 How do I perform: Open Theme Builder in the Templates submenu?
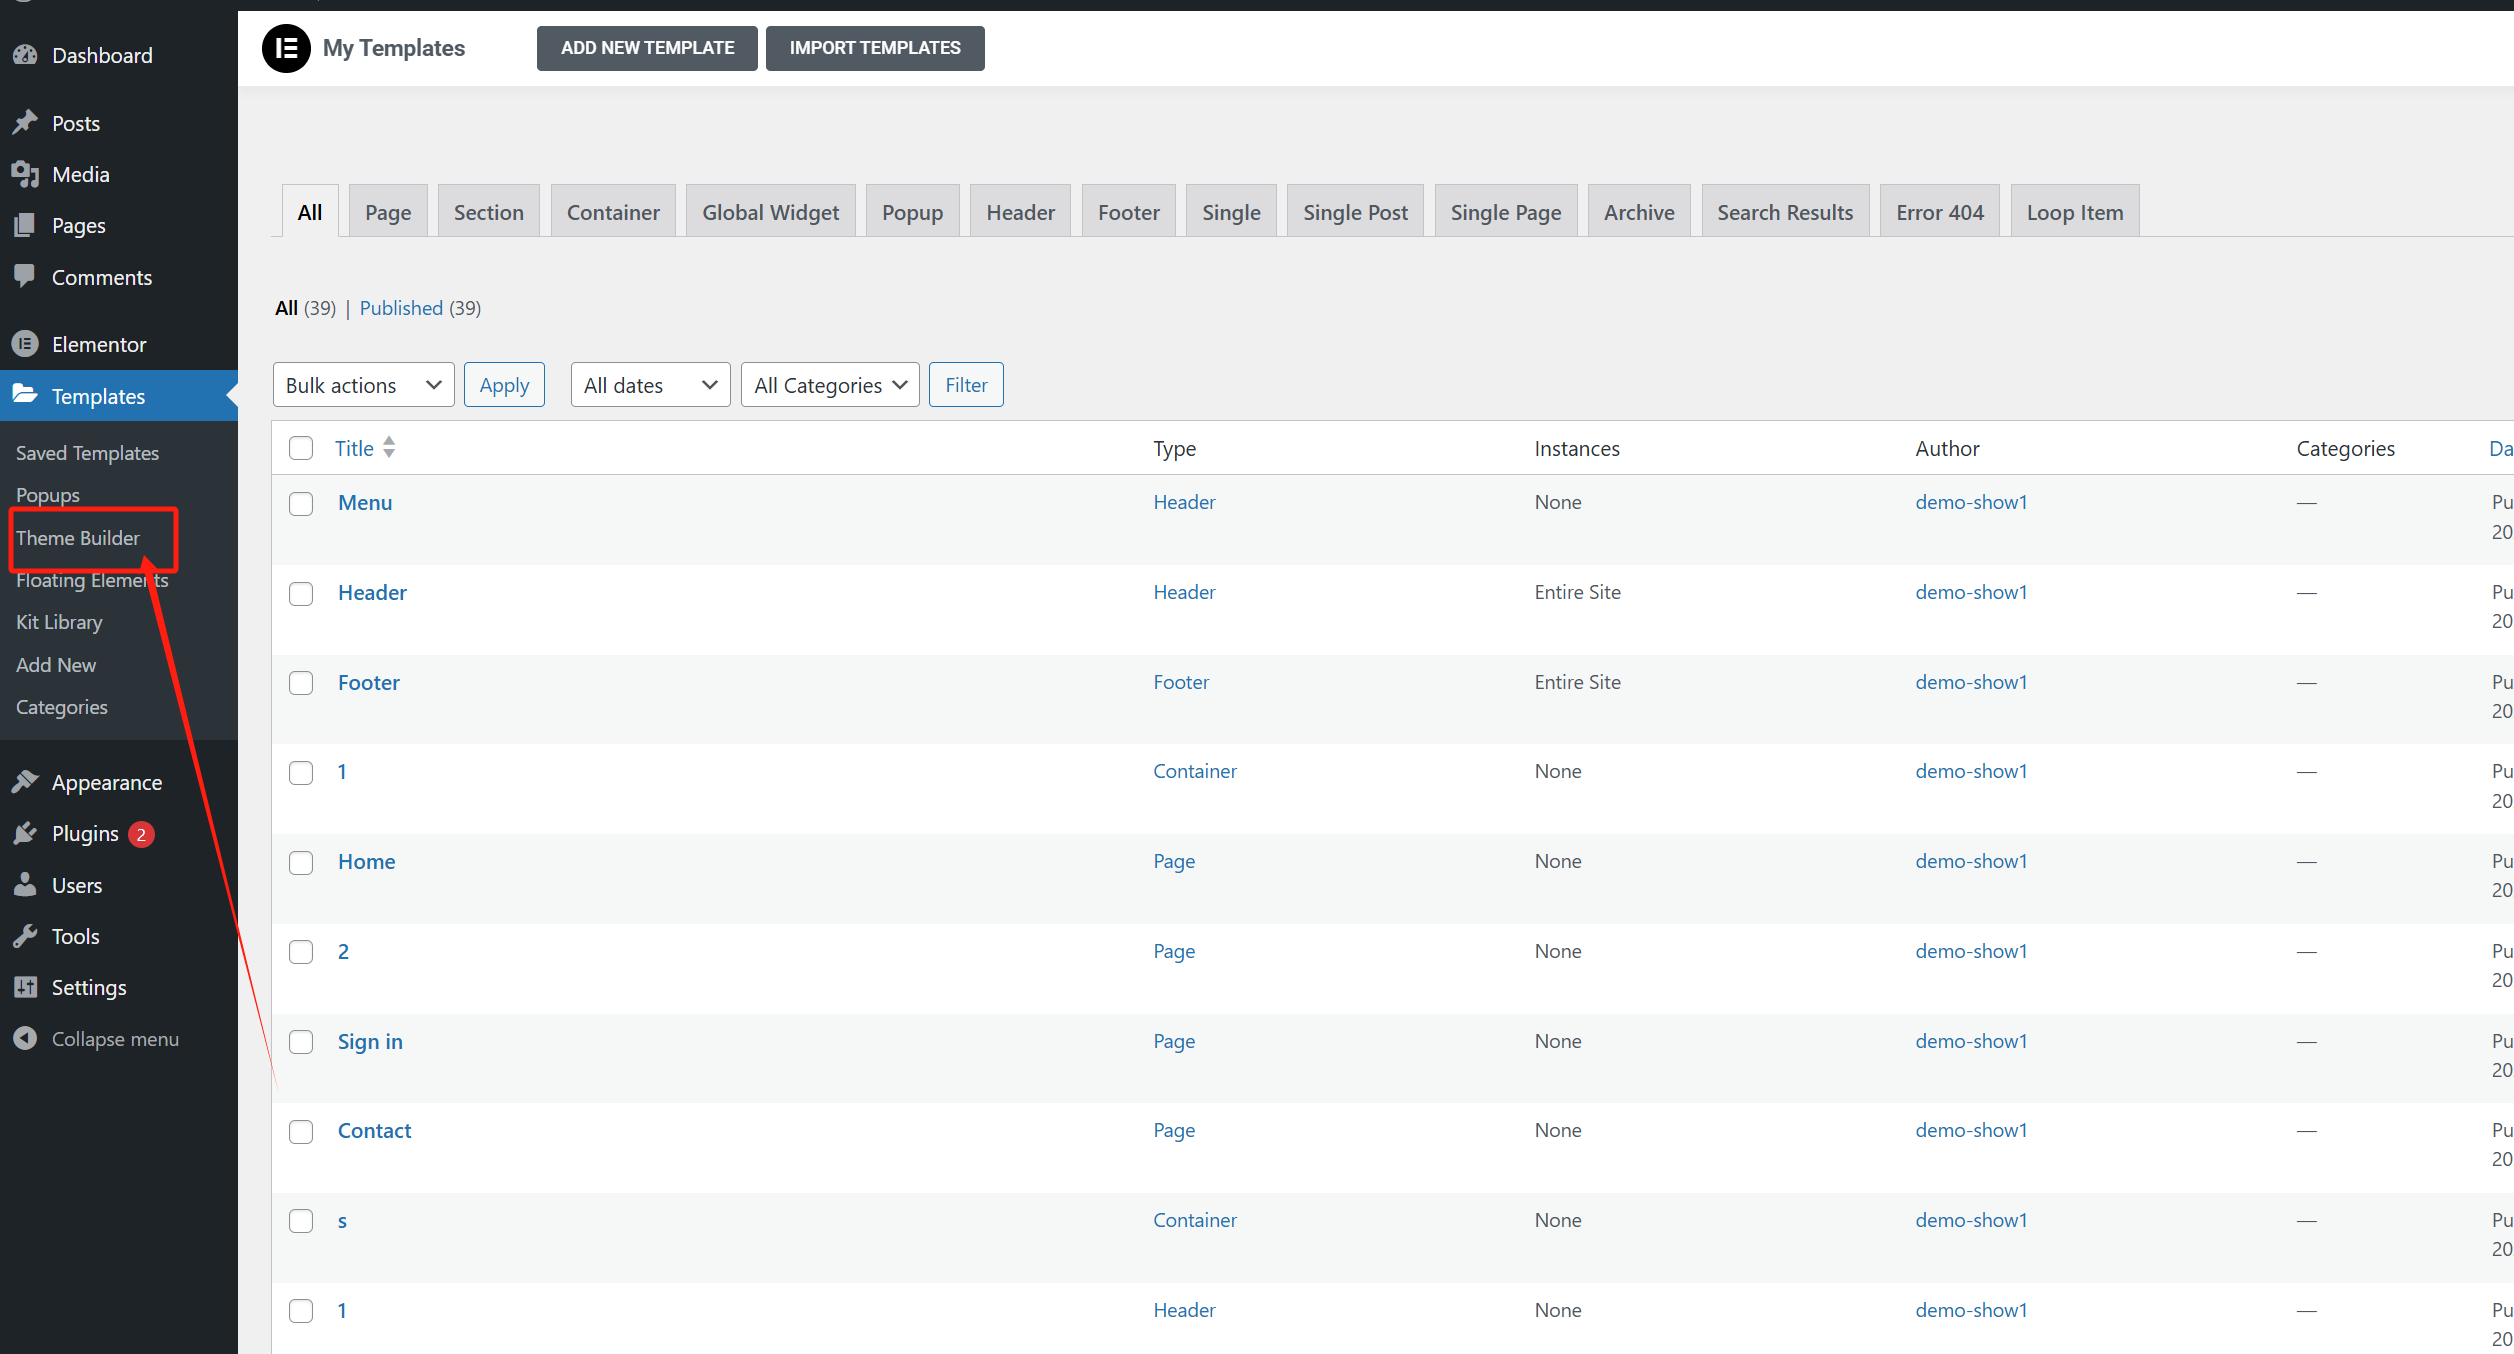pyautogui.click(x=78, y=538)
